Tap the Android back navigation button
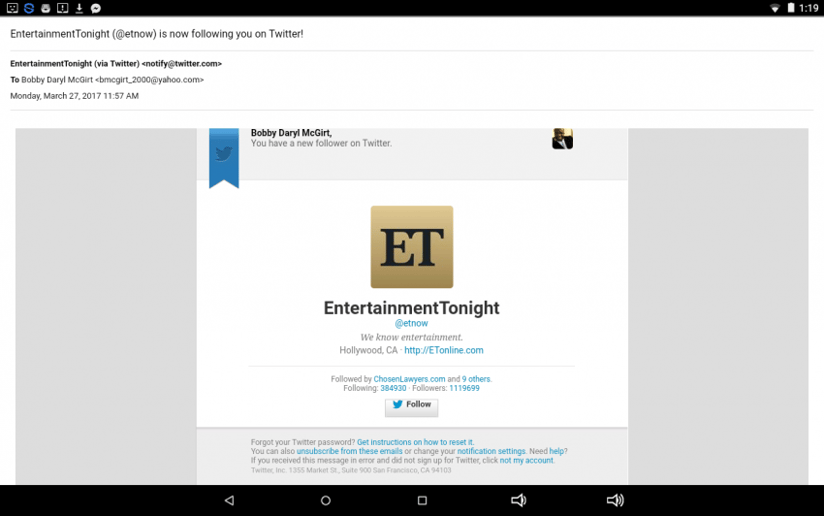824x516 pixels. pos(229,500)
